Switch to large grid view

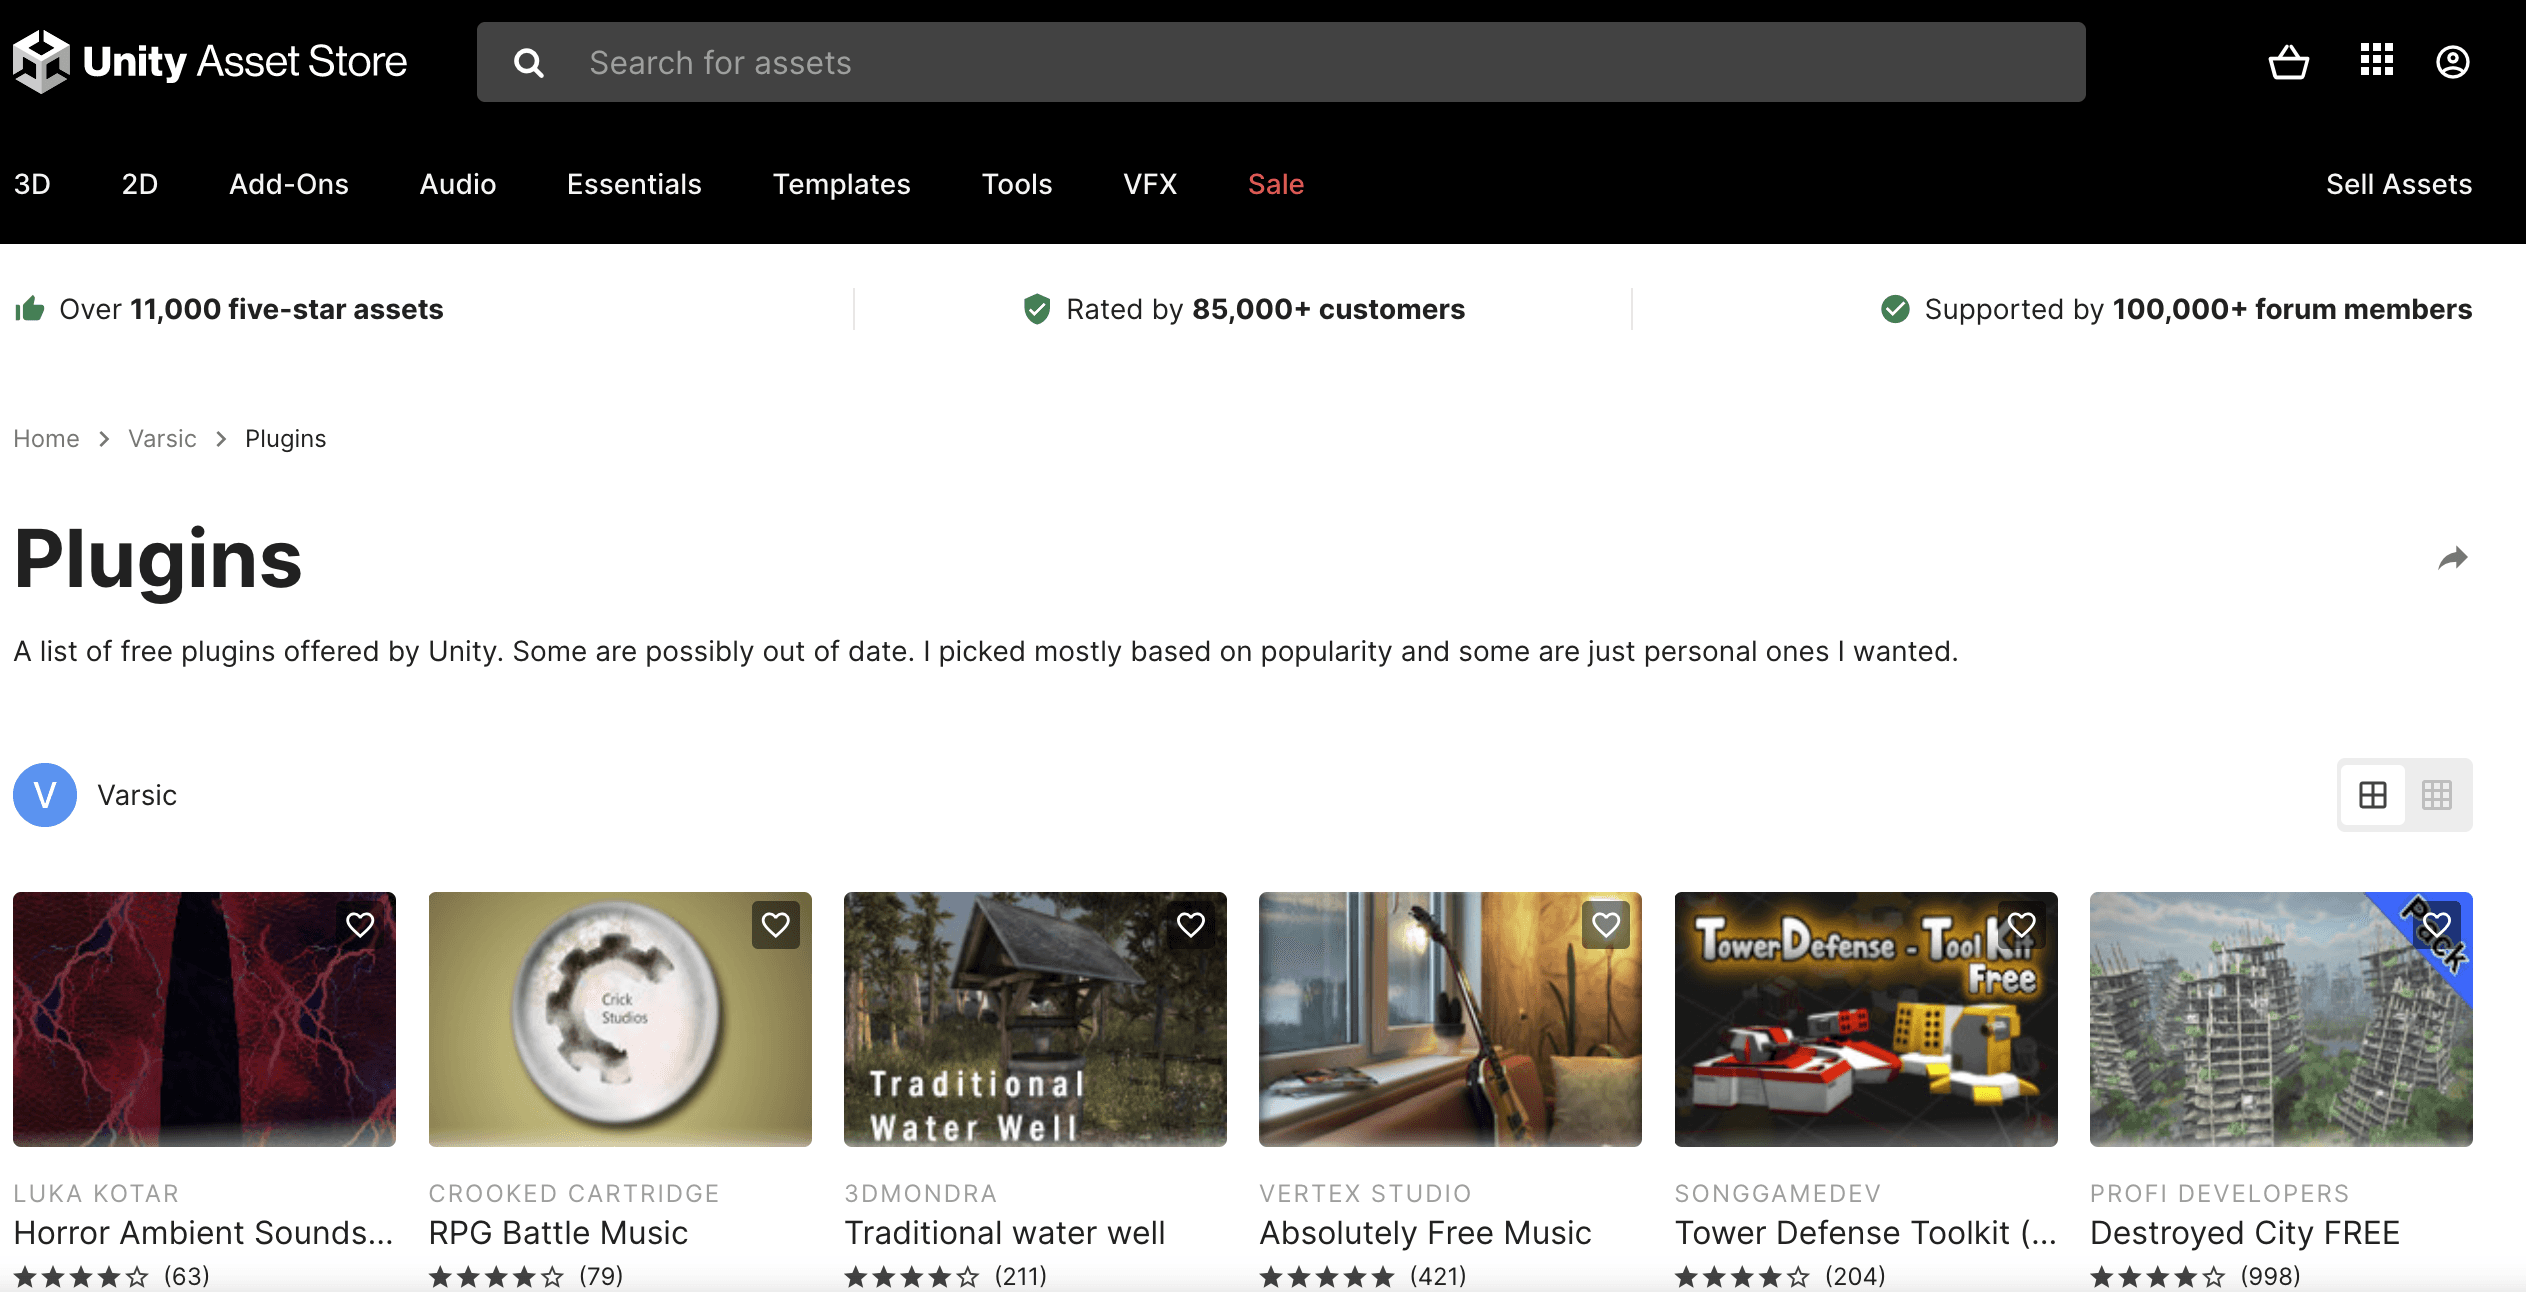2372,795
